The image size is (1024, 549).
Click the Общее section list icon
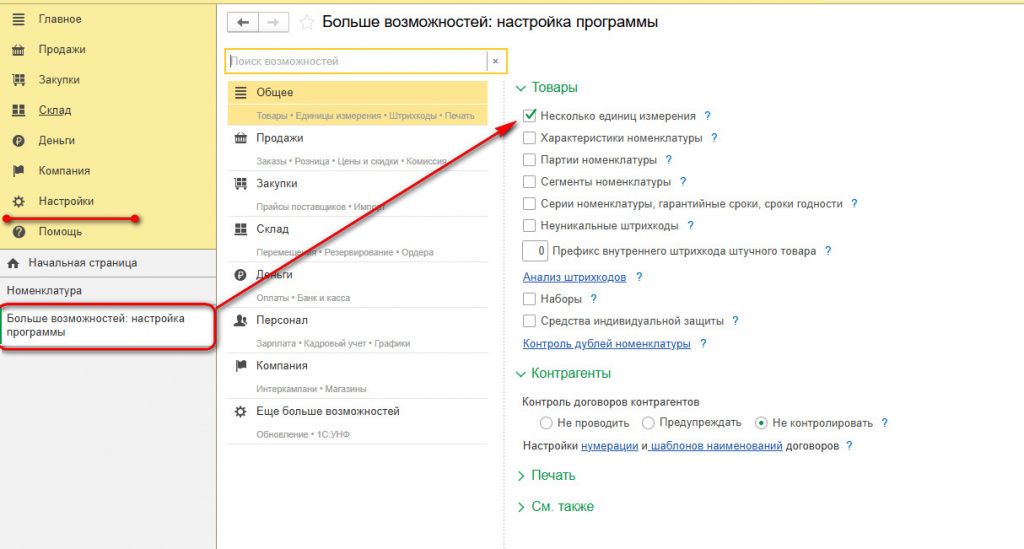click(240, 93)
